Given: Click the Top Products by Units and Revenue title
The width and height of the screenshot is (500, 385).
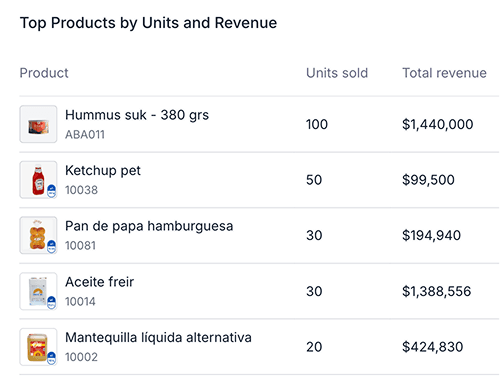Looking at the screenshot, I should point(148,23).
